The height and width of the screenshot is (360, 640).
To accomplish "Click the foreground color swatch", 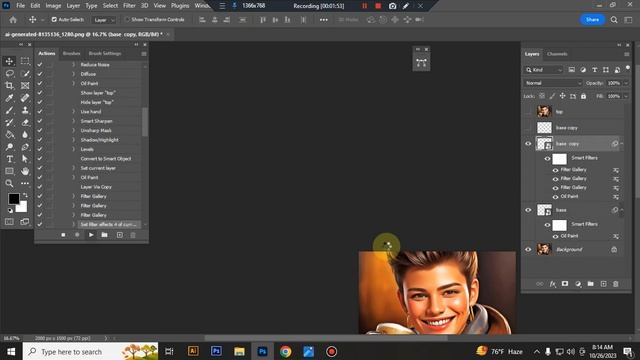I will [x=13, y=199].
